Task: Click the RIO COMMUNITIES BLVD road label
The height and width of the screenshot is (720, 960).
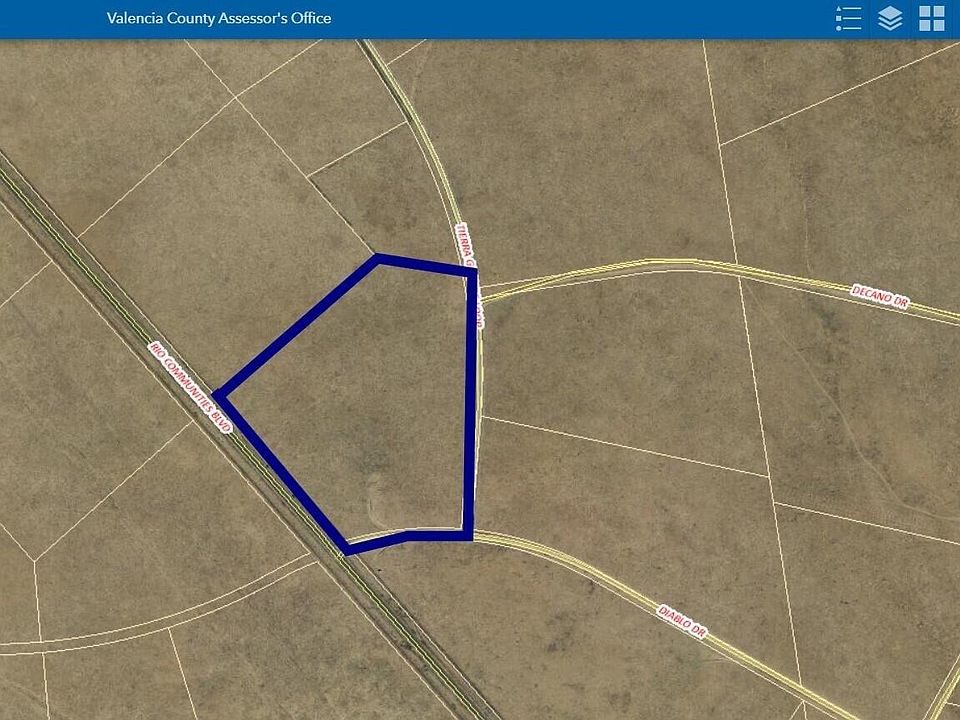Action: pyautogui.click(x=191, y=387)
